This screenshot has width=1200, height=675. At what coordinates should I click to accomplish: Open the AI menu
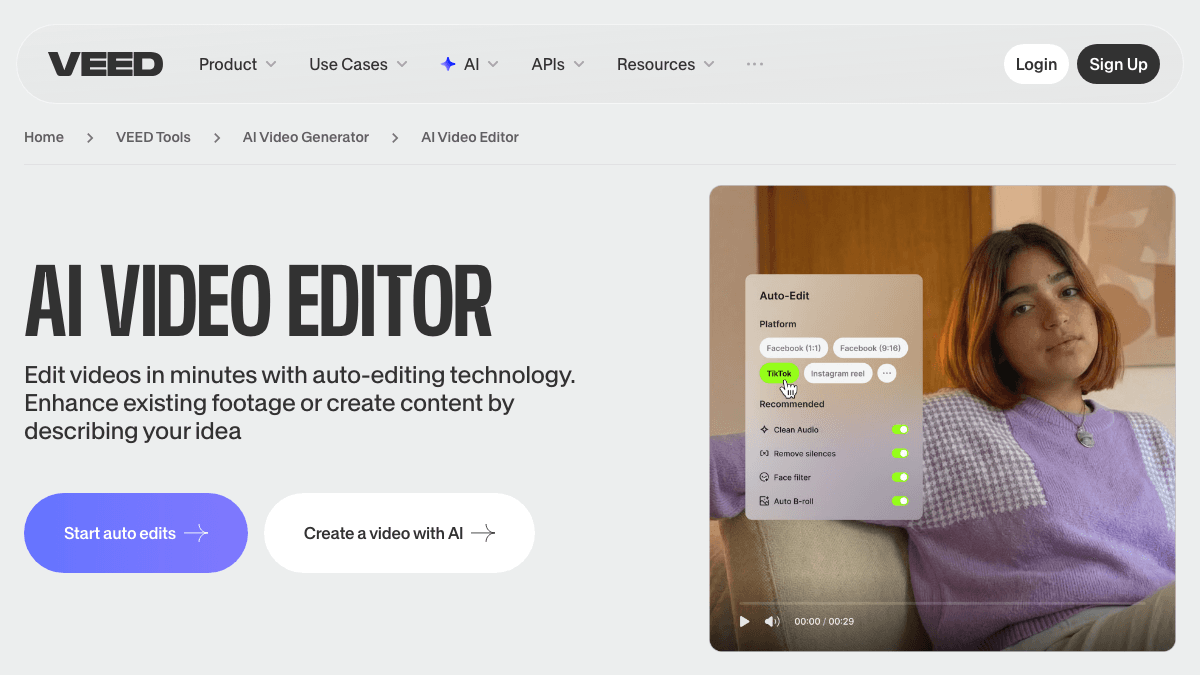pyautogui.click(x=470, y=64)
